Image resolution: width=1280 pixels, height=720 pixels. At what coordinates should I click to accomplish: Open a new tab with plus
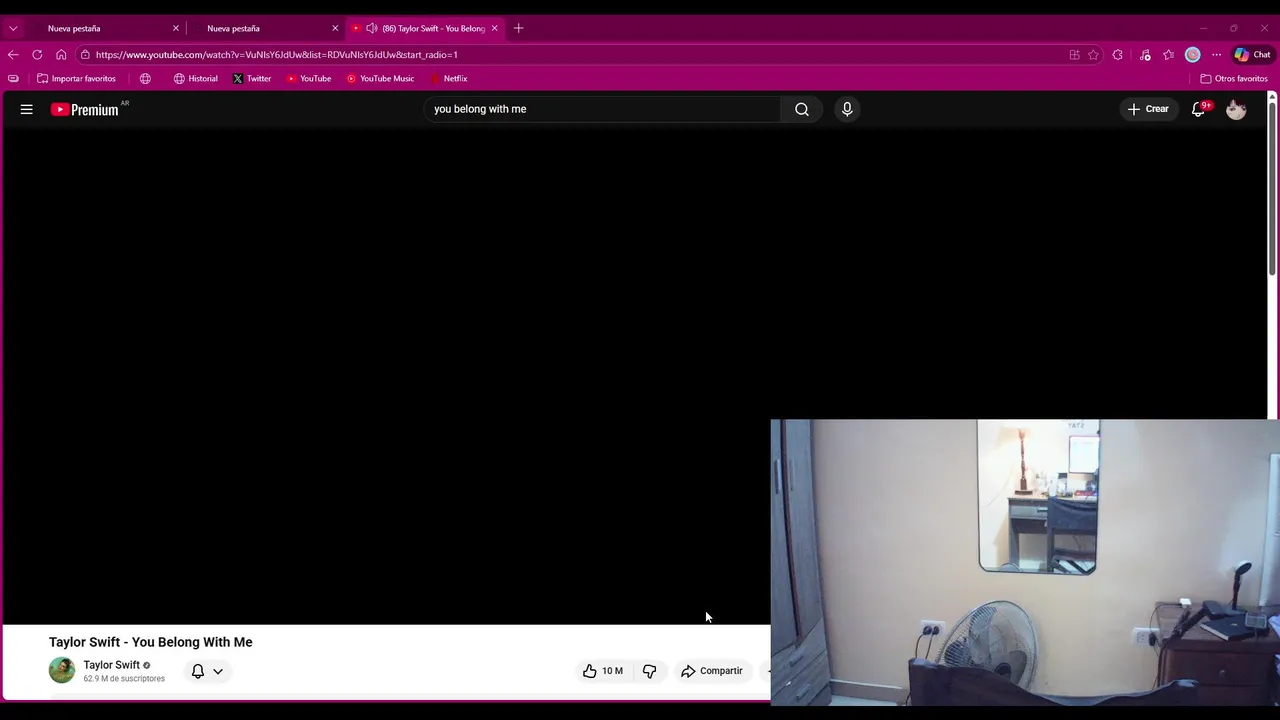click(x=518, y=28)
